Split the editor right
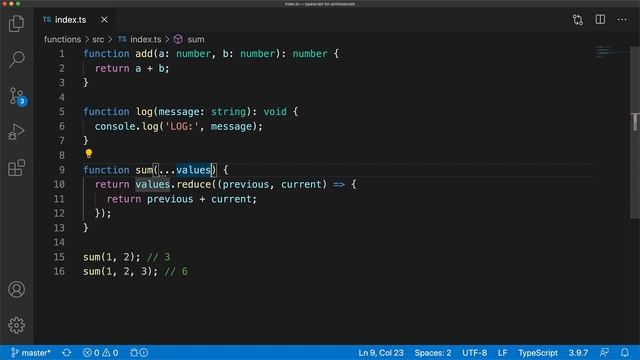This screenshot has width=640, height=360. (600, 20)
